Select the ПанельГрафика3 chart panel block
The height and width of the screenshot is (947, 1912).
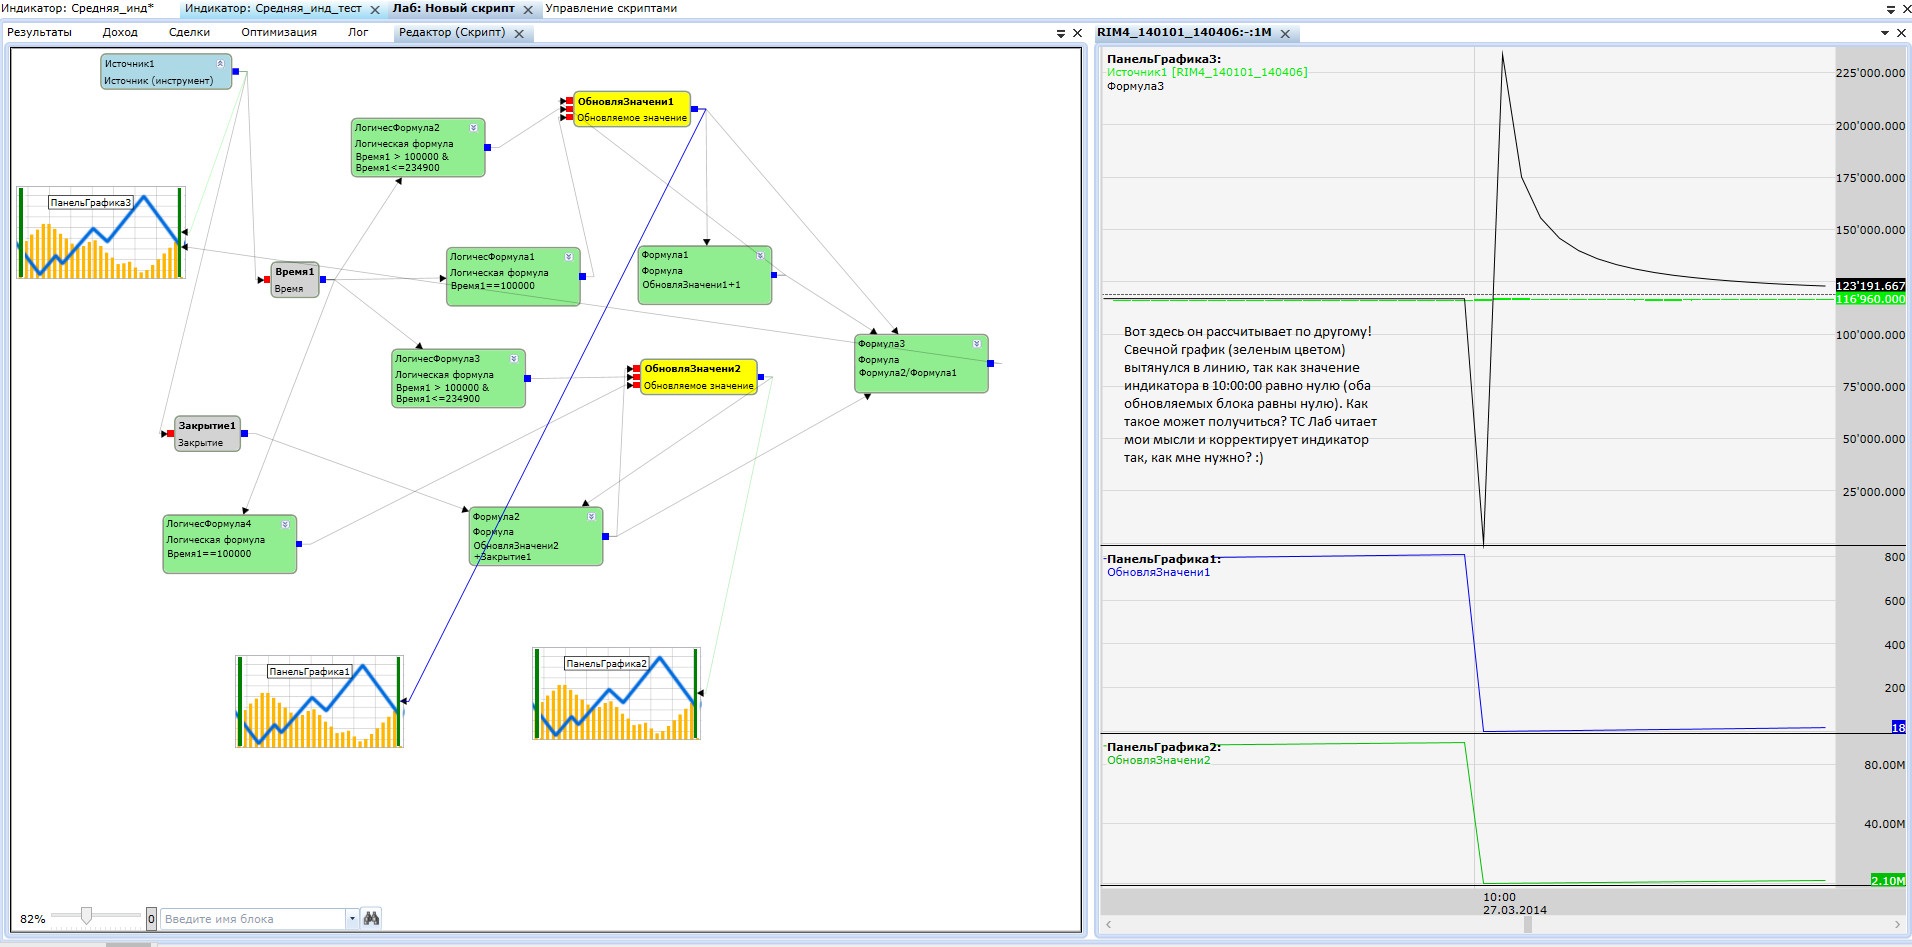pyautogui.click(x=100, y=233)
